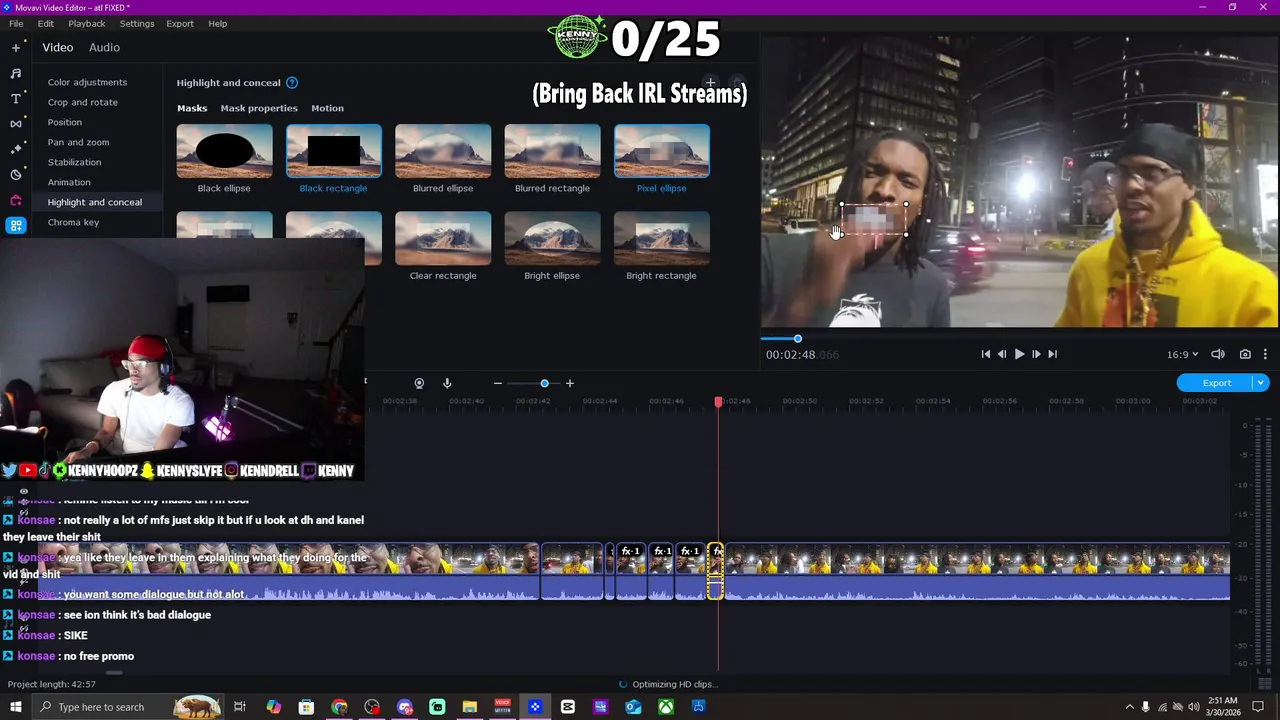
Task: Open Task View on the taskbar
Action: [240, 707]
